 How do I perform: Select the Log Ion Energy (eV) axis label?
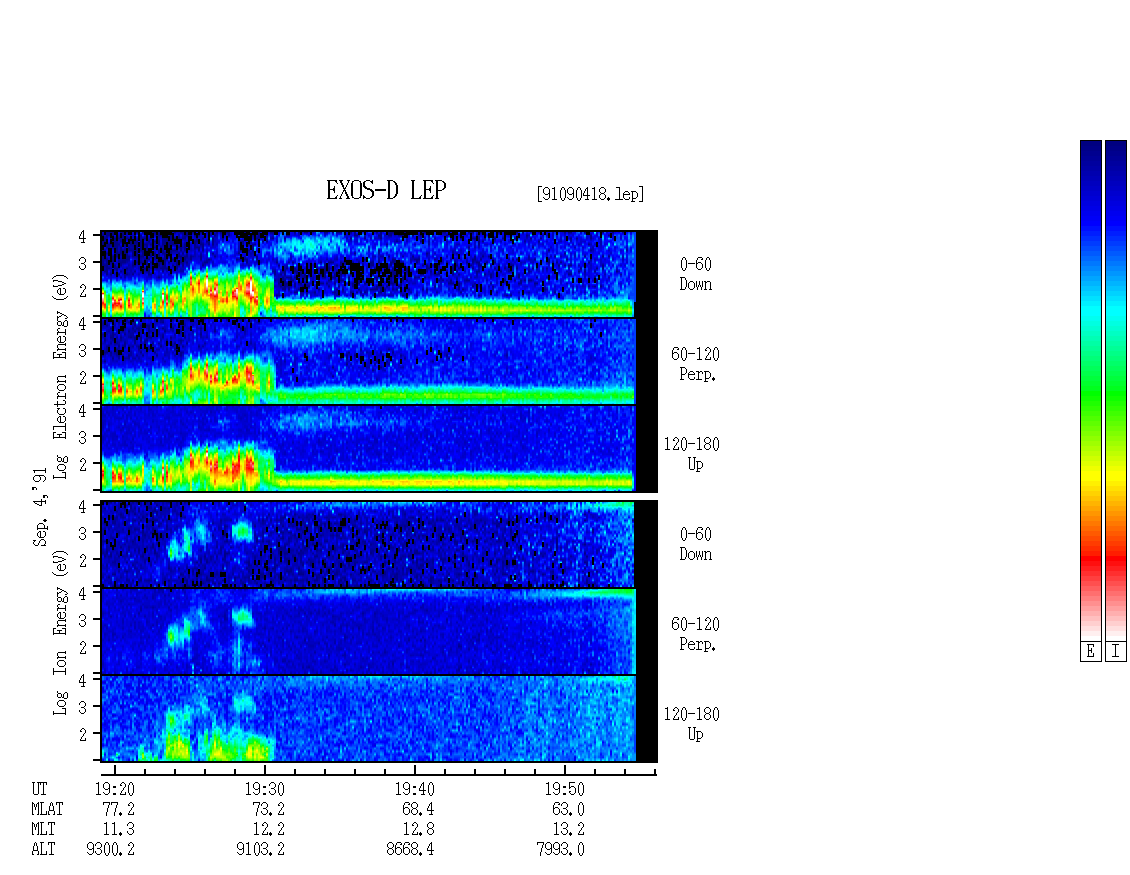tap(61, 633)
